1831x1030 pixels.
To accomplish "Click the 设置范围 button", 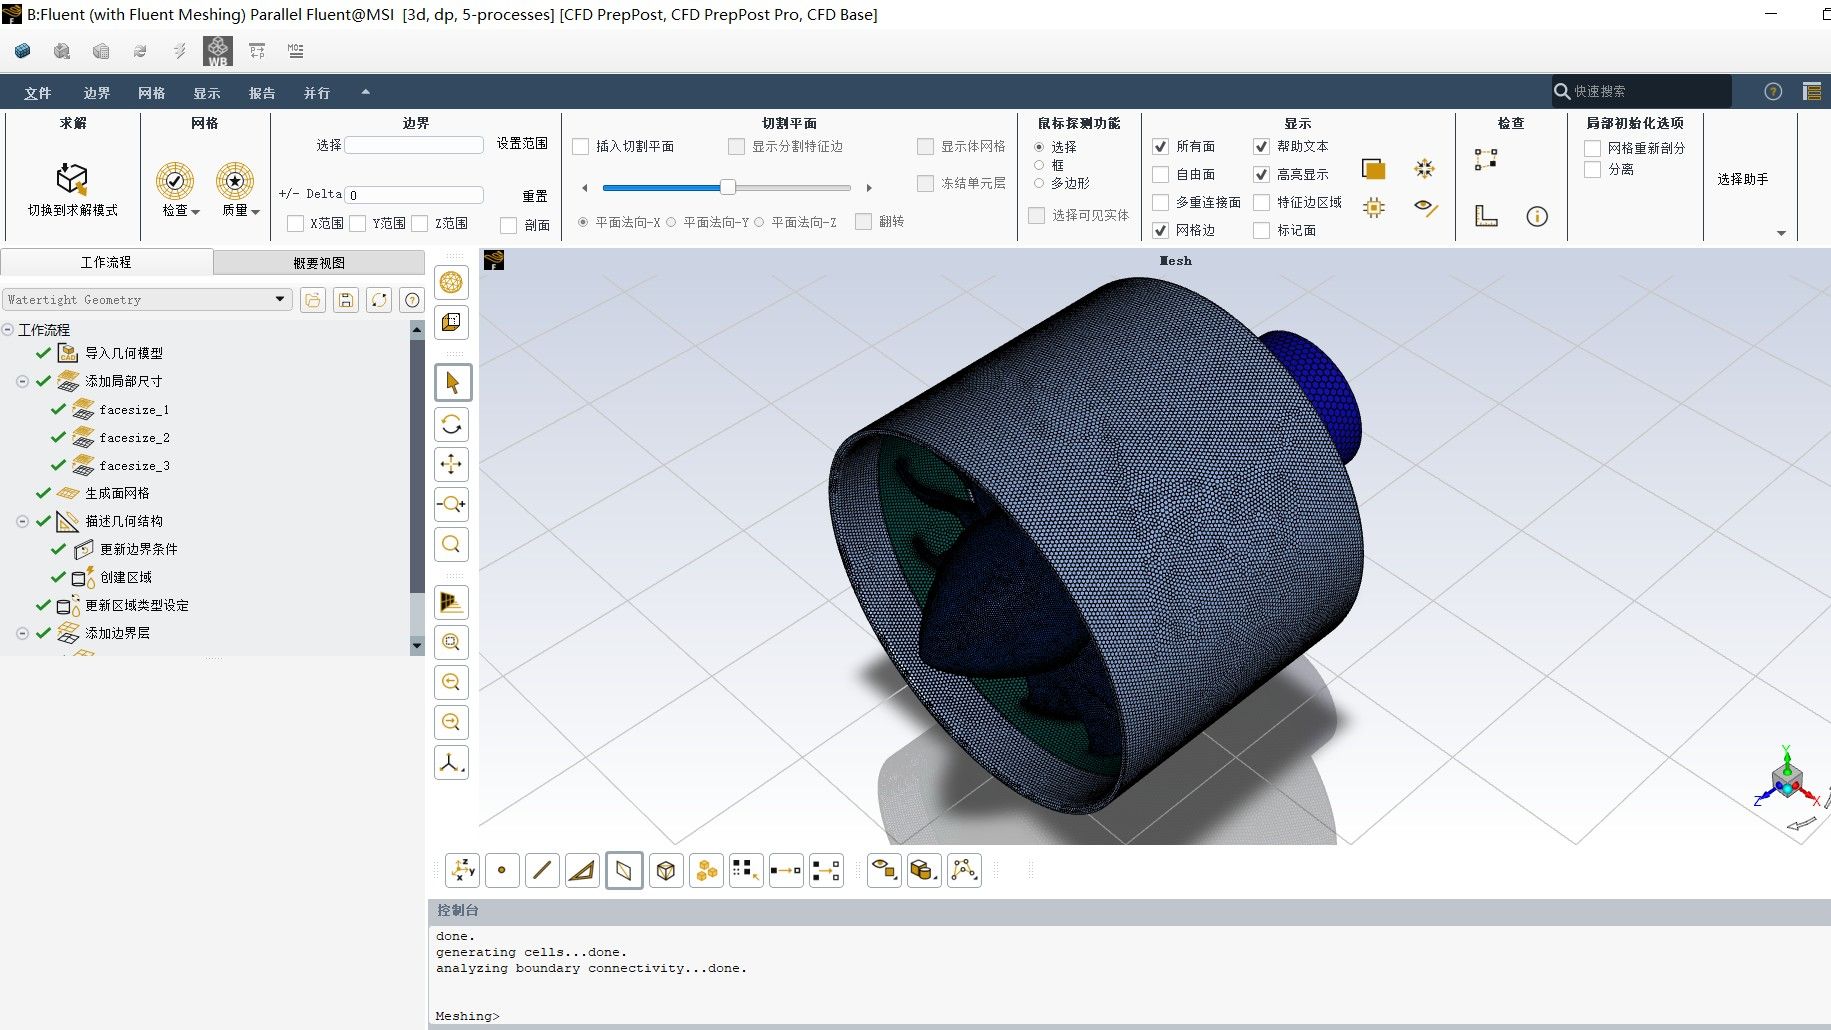I will (x=522, y=144).
